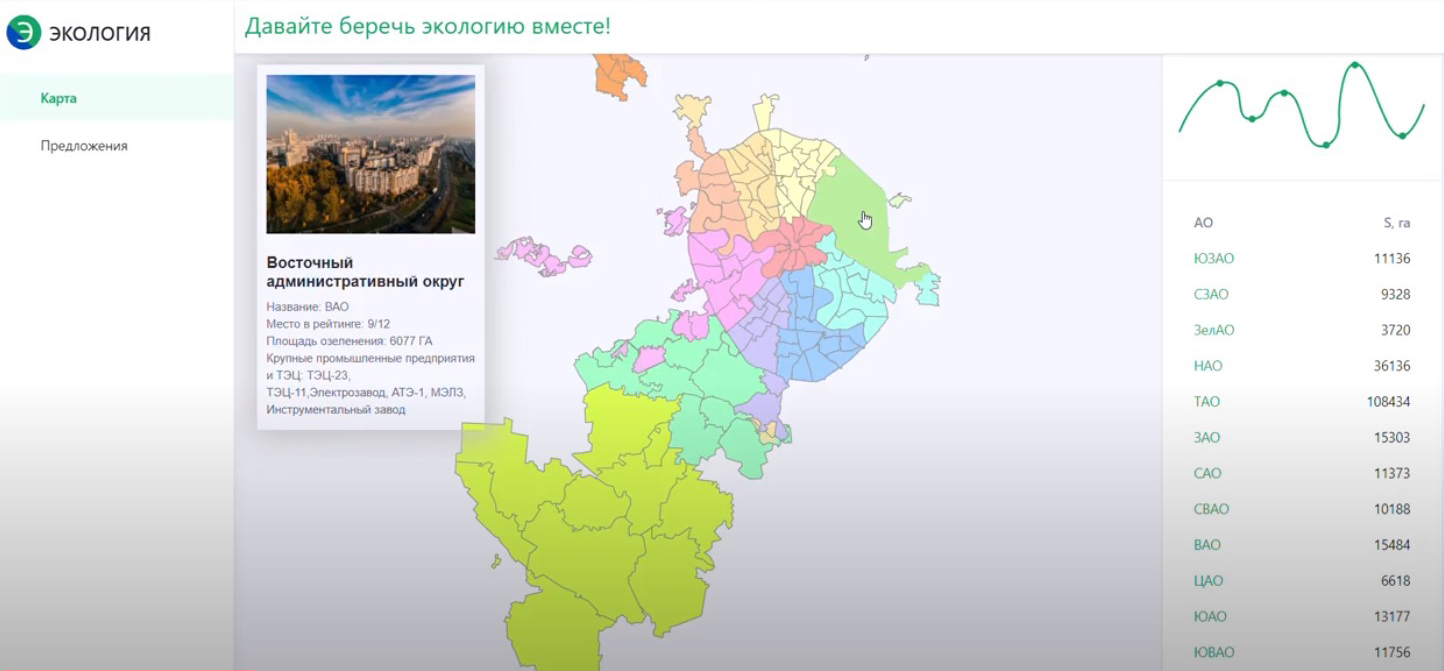Select the ТАО district link
Image resolution: width=1444 pixels, height=671 pixels.
pyautogui.click(x=1206, y=402)
